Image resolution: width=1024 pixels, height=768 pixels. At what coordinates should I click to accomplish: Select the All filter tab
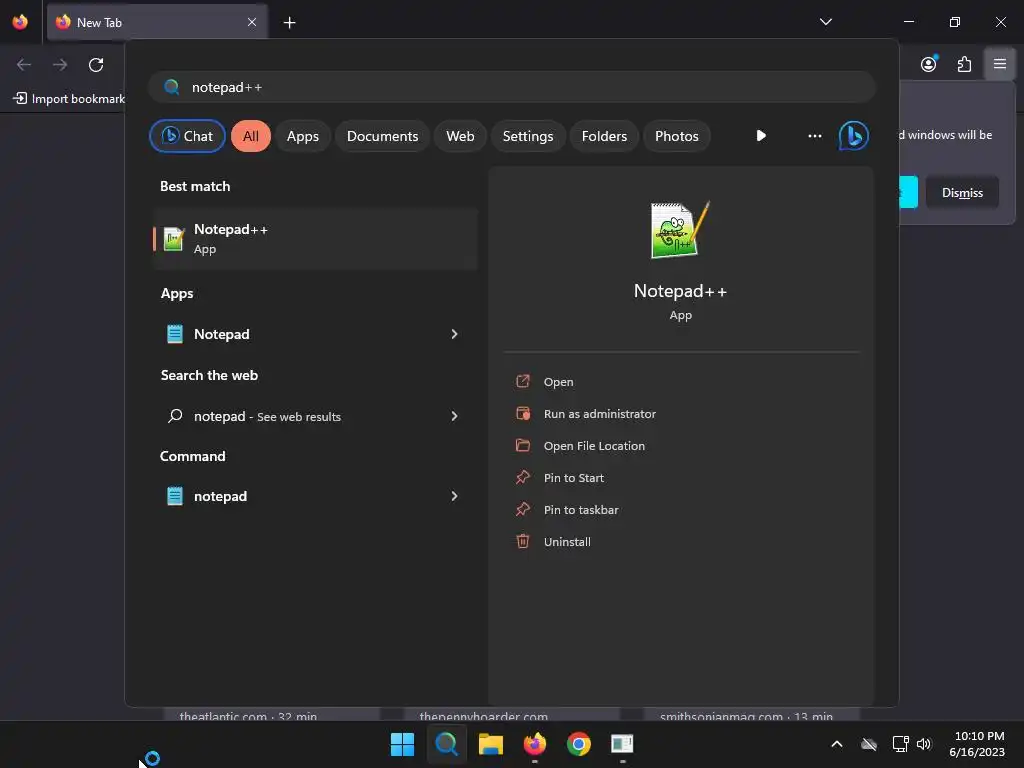point(251,136)
